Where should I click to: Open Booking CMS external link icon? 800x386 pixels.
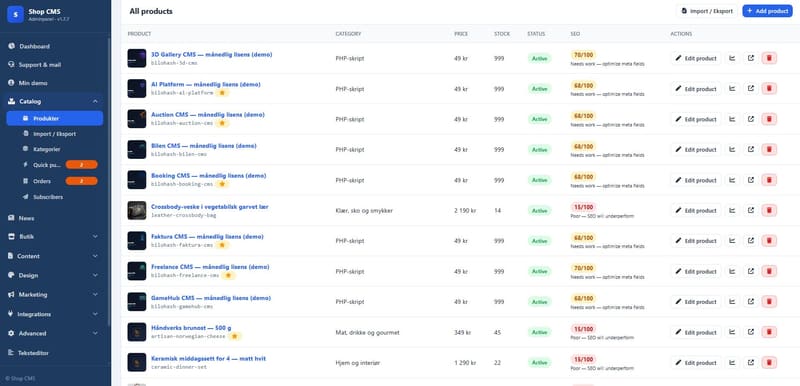tap(751, 180)
